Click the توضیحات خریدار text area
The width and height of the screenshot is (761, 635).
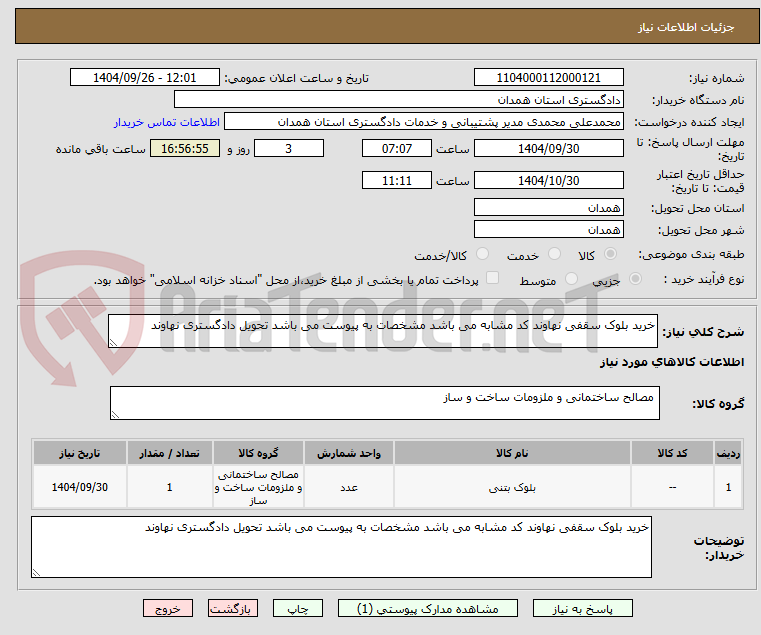341,547
